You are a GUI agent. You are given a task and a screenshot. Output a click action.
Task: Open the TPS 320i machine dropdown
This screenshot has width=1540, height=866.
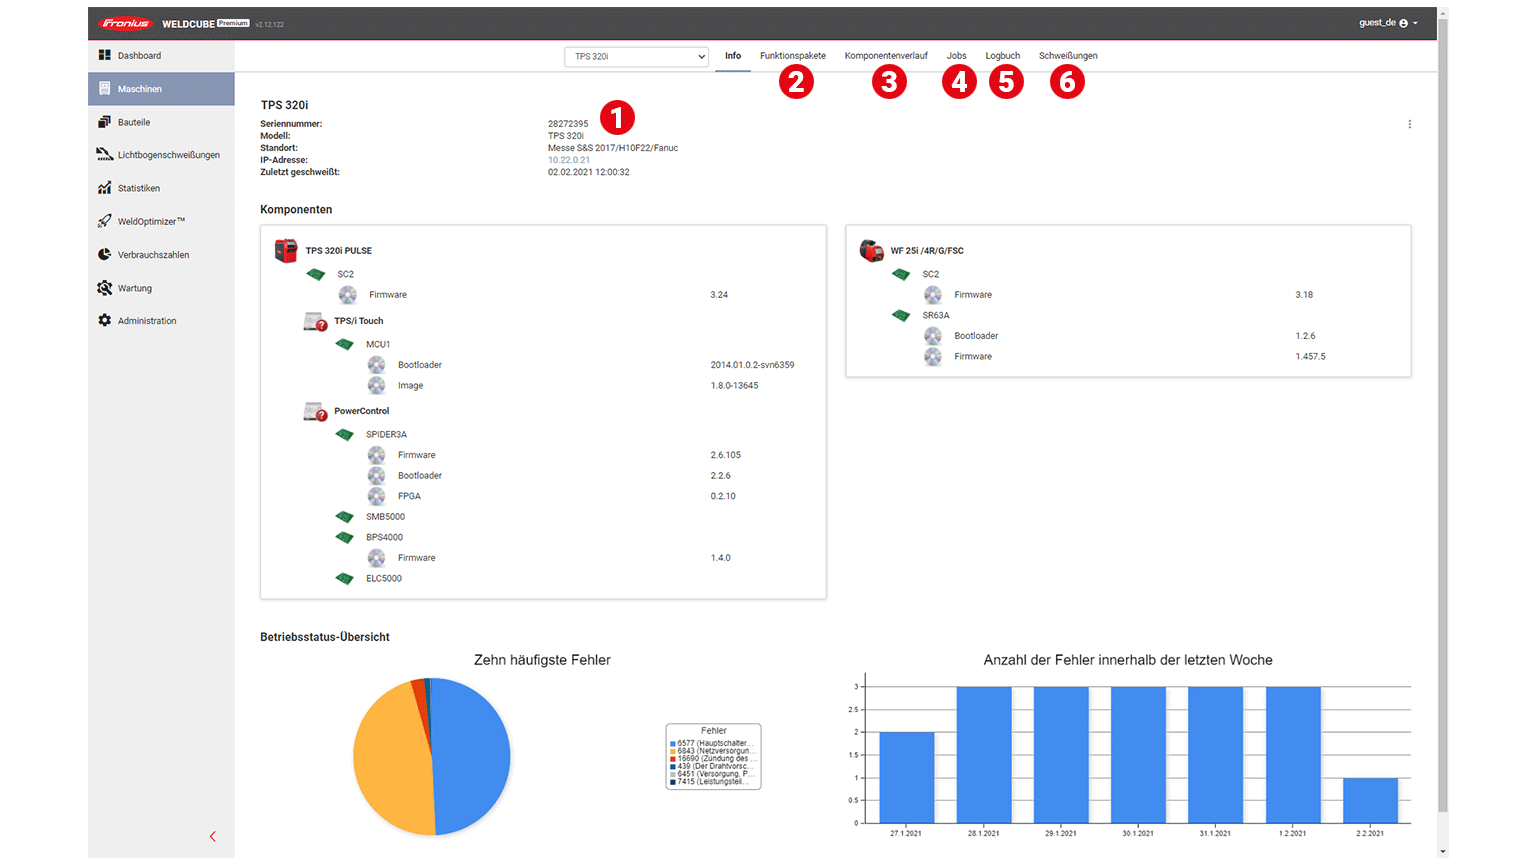coord(637,57)
